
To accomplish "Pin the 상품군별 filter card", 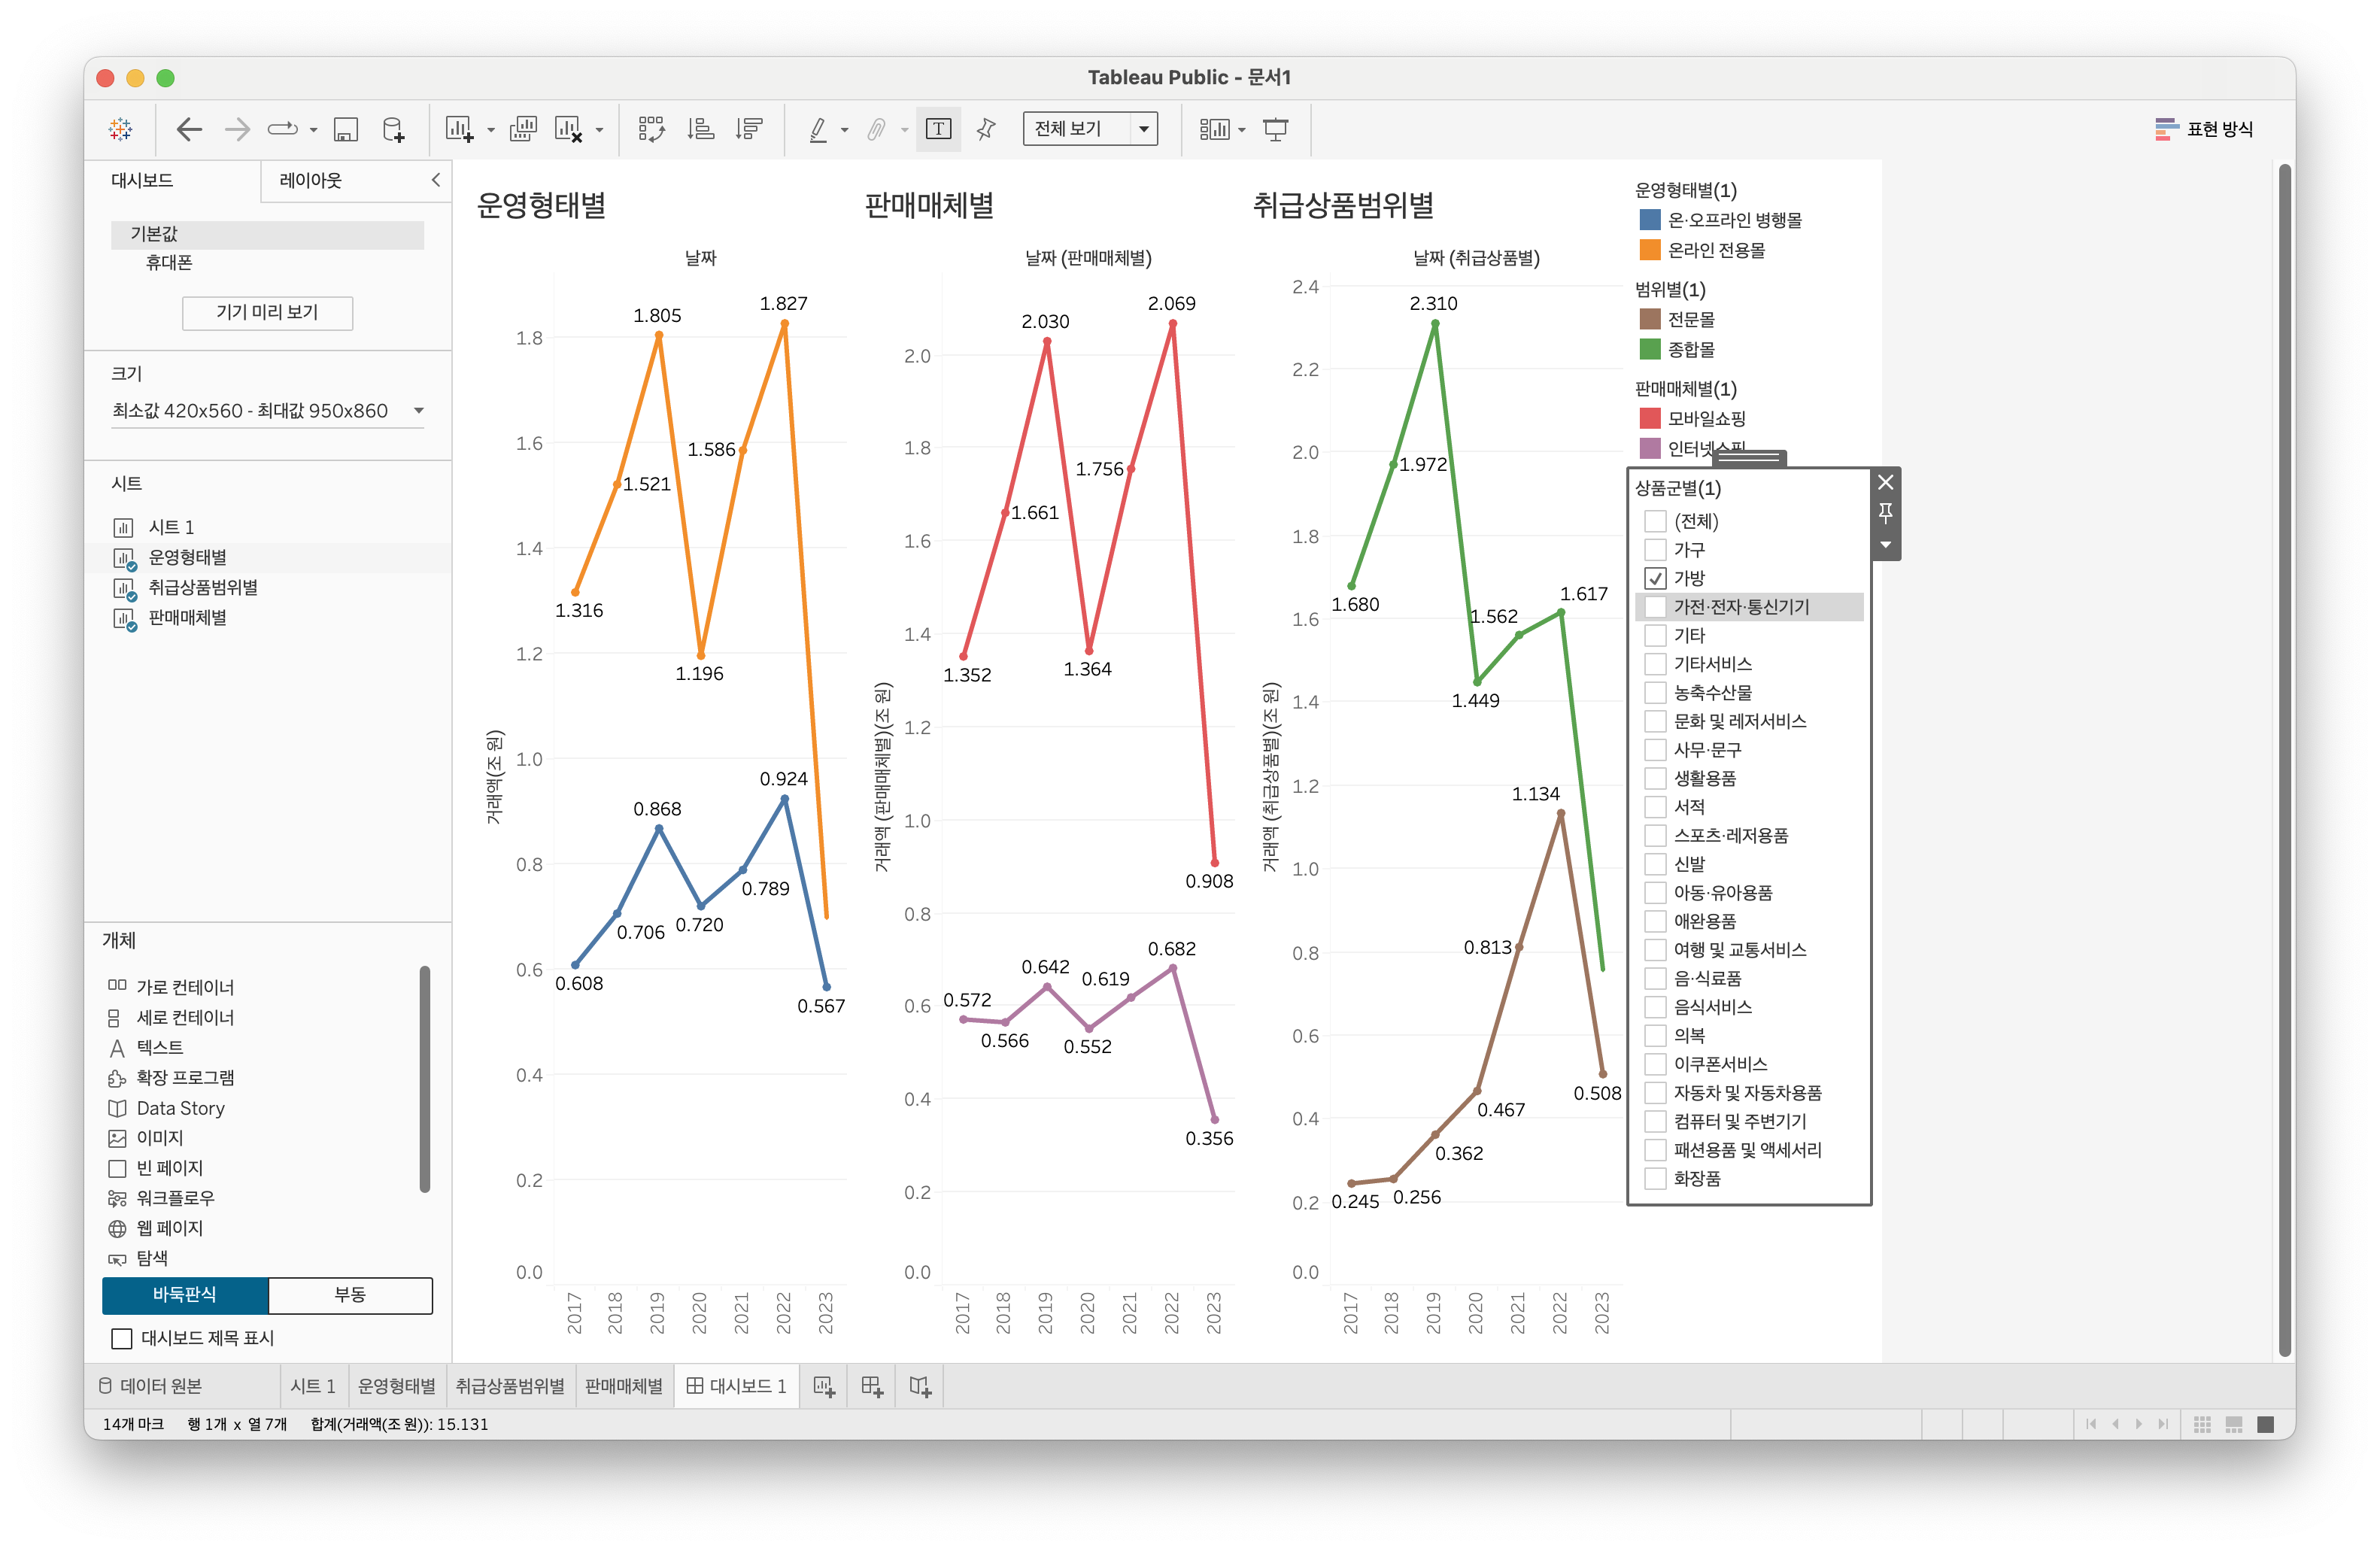I will [x=1885, y=513].
